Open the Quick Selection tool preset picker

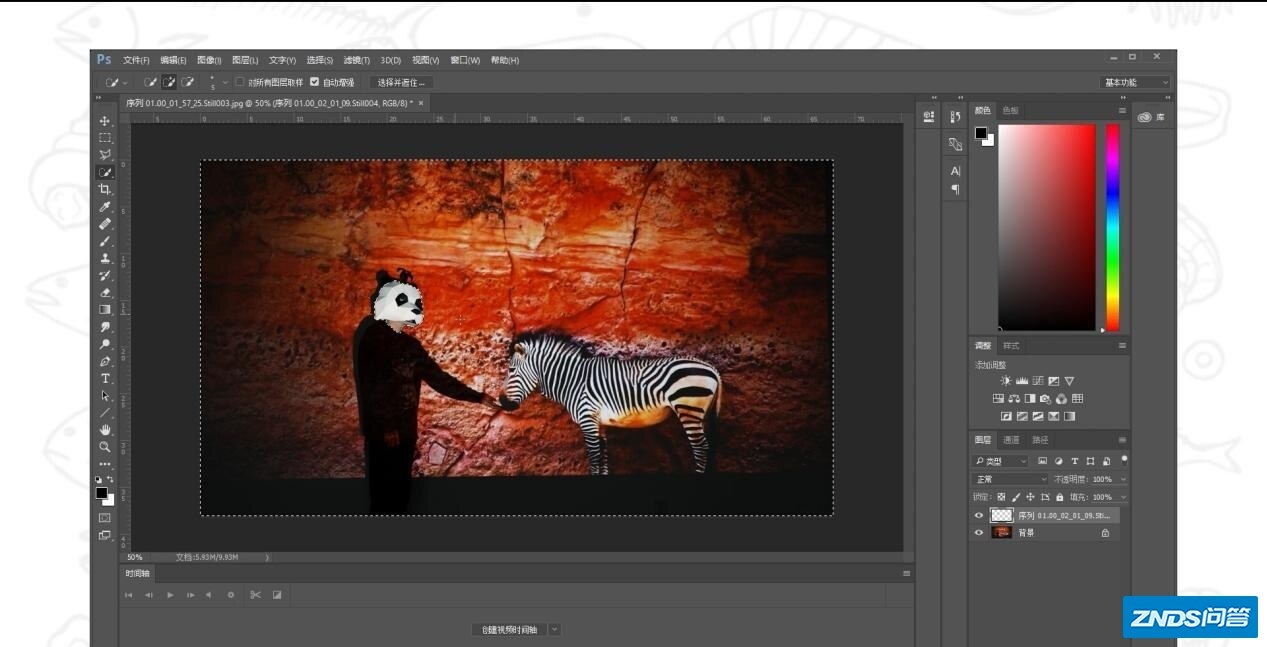click(117, 82)
